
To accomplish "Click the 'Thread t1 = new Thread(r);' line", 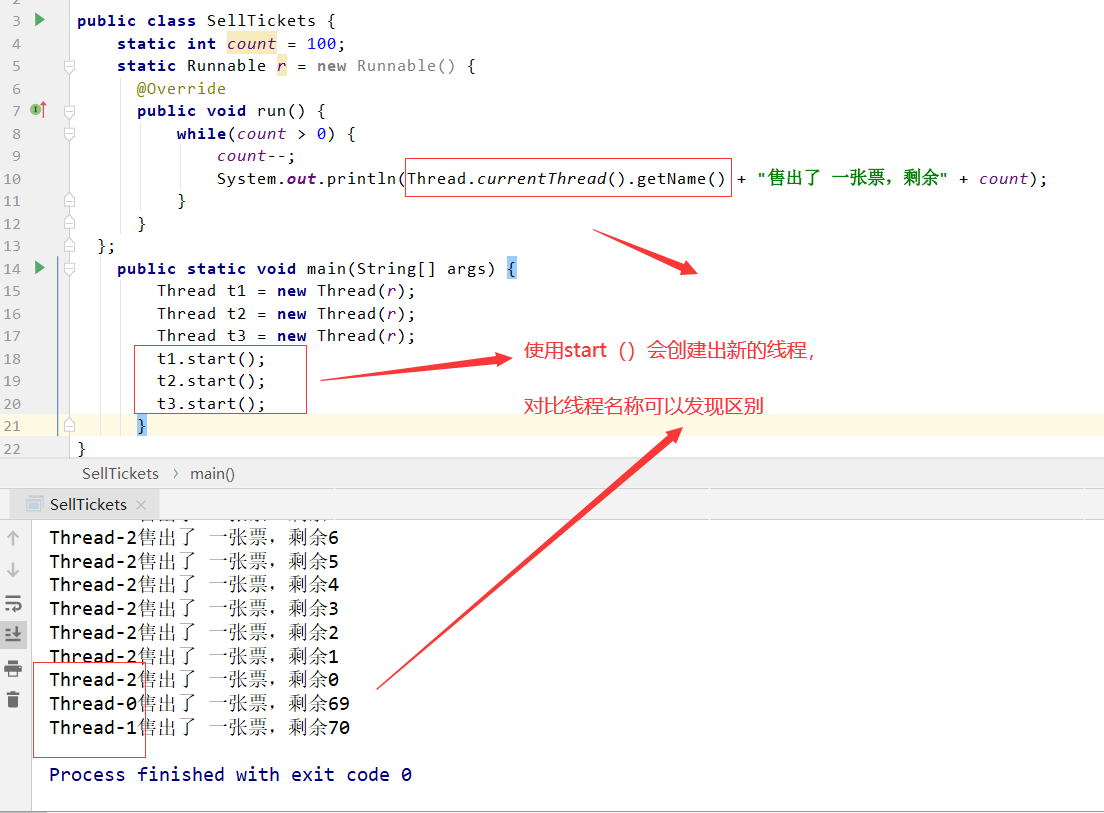I will [286, 291].
